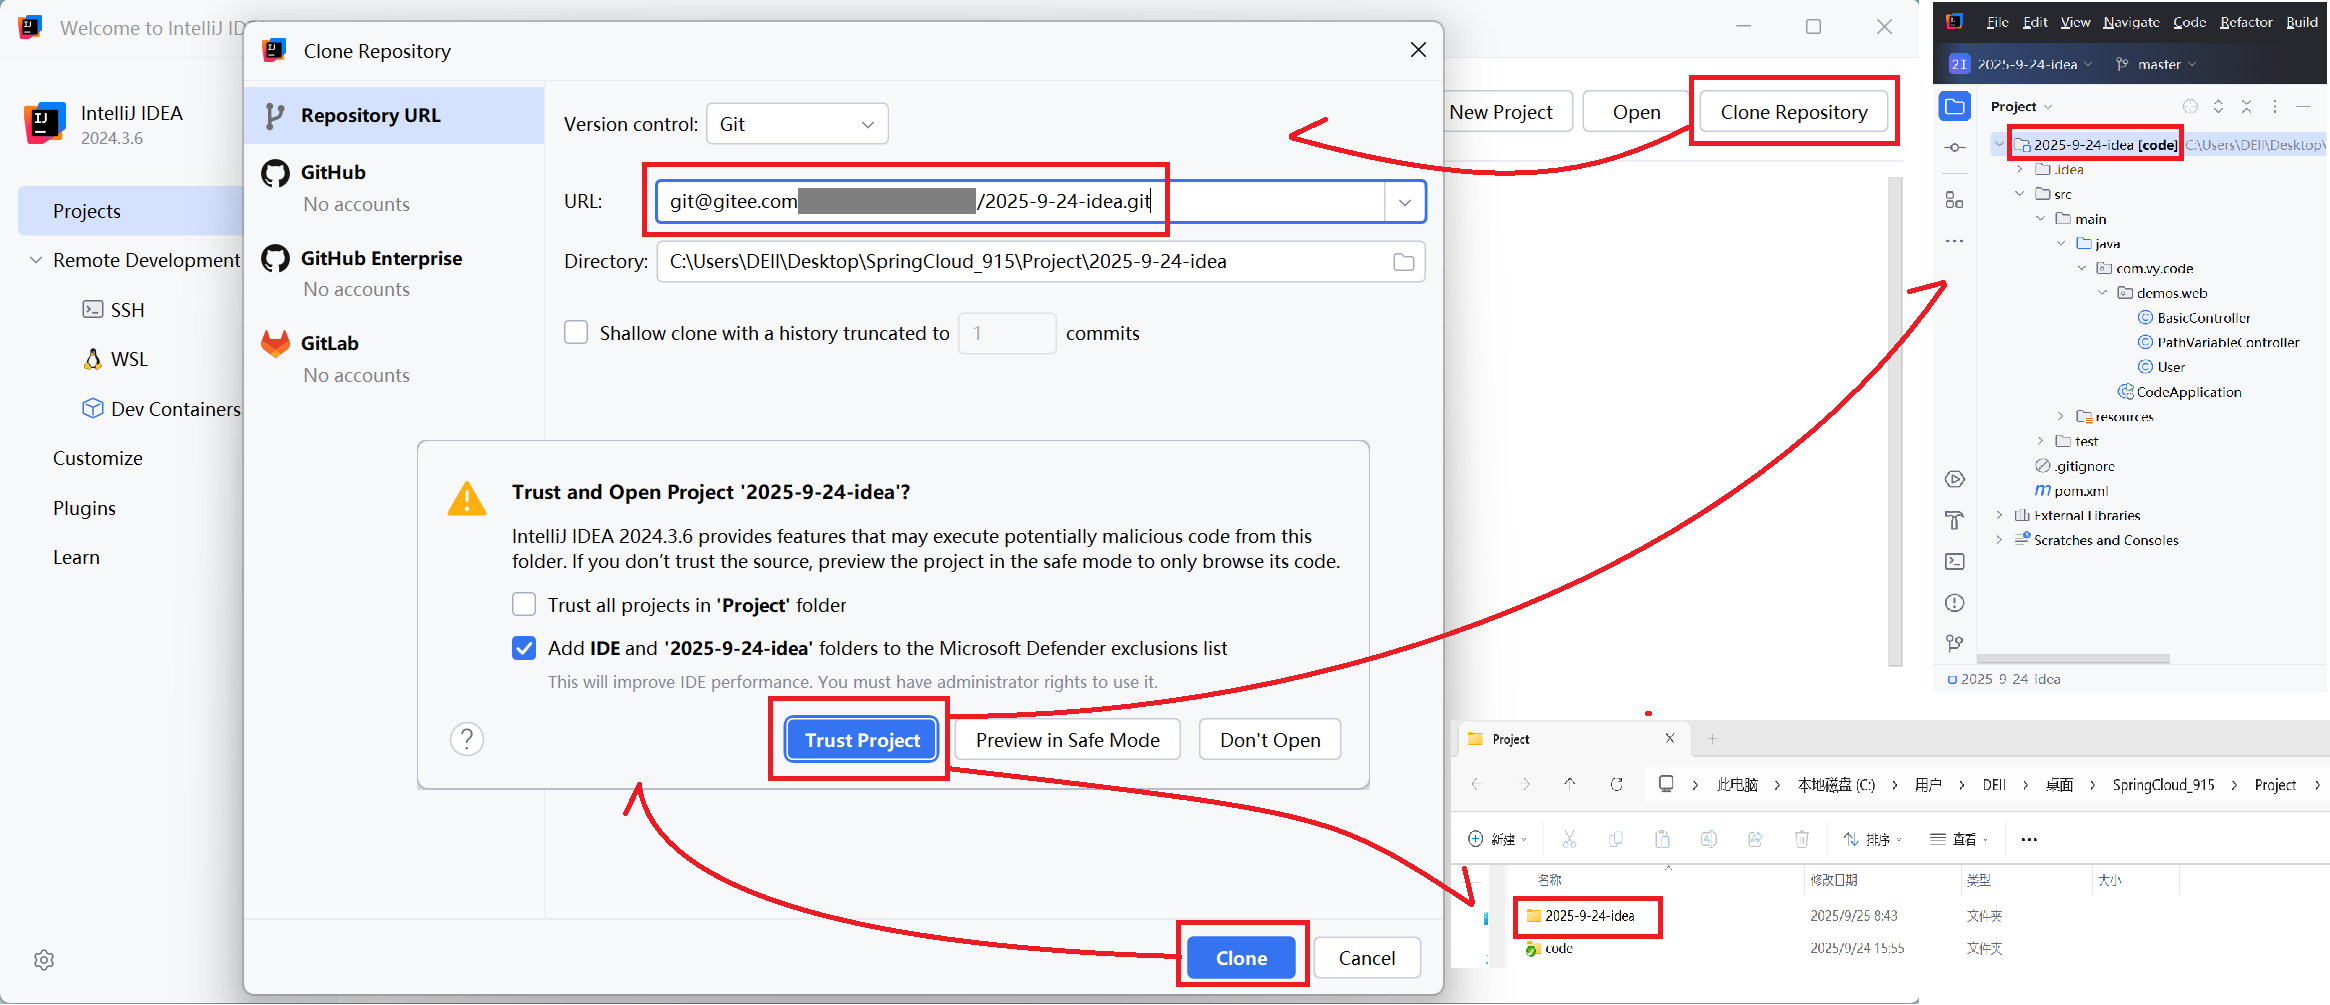This screenshot has width=2330, height=1005.
Task: Open the Terminal tool window icon
Action: pos(1955,562)
